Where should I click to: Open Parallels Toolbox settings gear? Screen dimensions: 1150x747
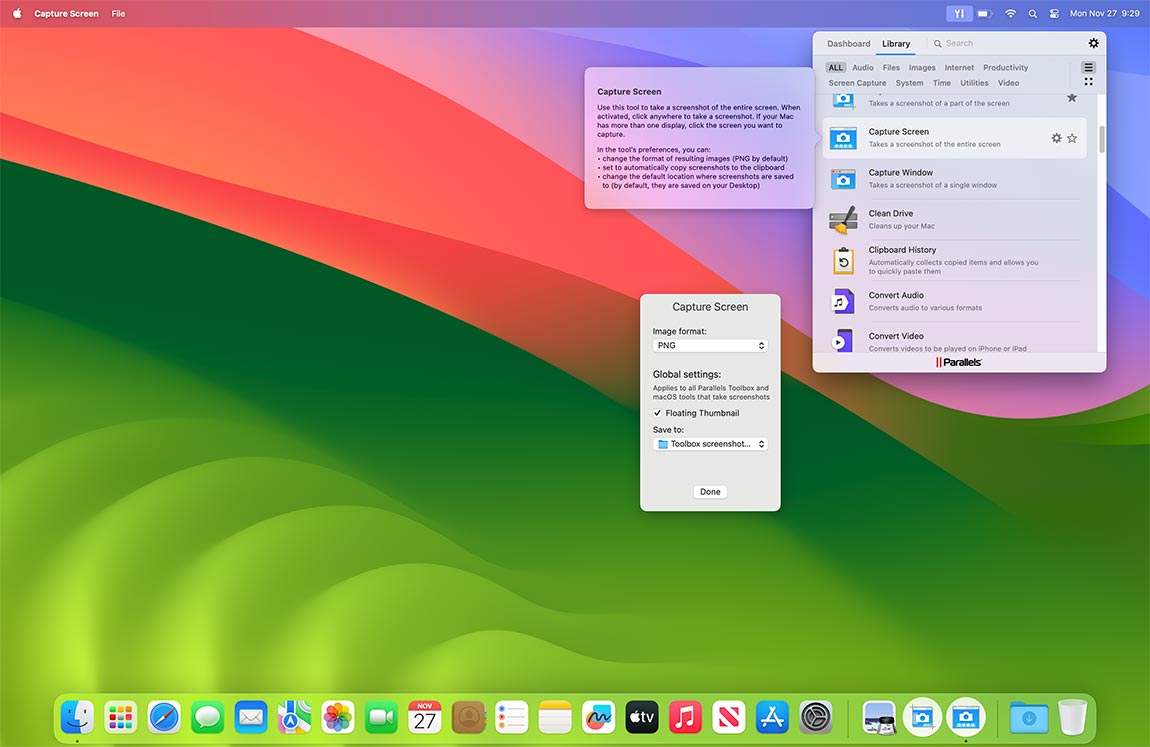click(x=1093, y=43)
